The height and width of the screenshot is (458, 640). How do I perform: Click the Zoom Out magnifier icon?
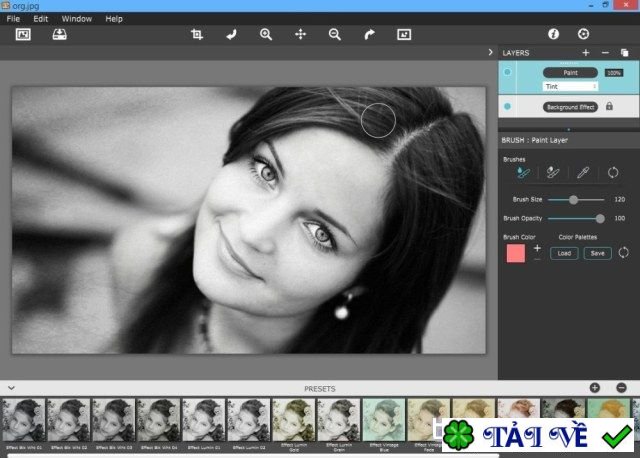pyautogui.click(x=335, y=34)
